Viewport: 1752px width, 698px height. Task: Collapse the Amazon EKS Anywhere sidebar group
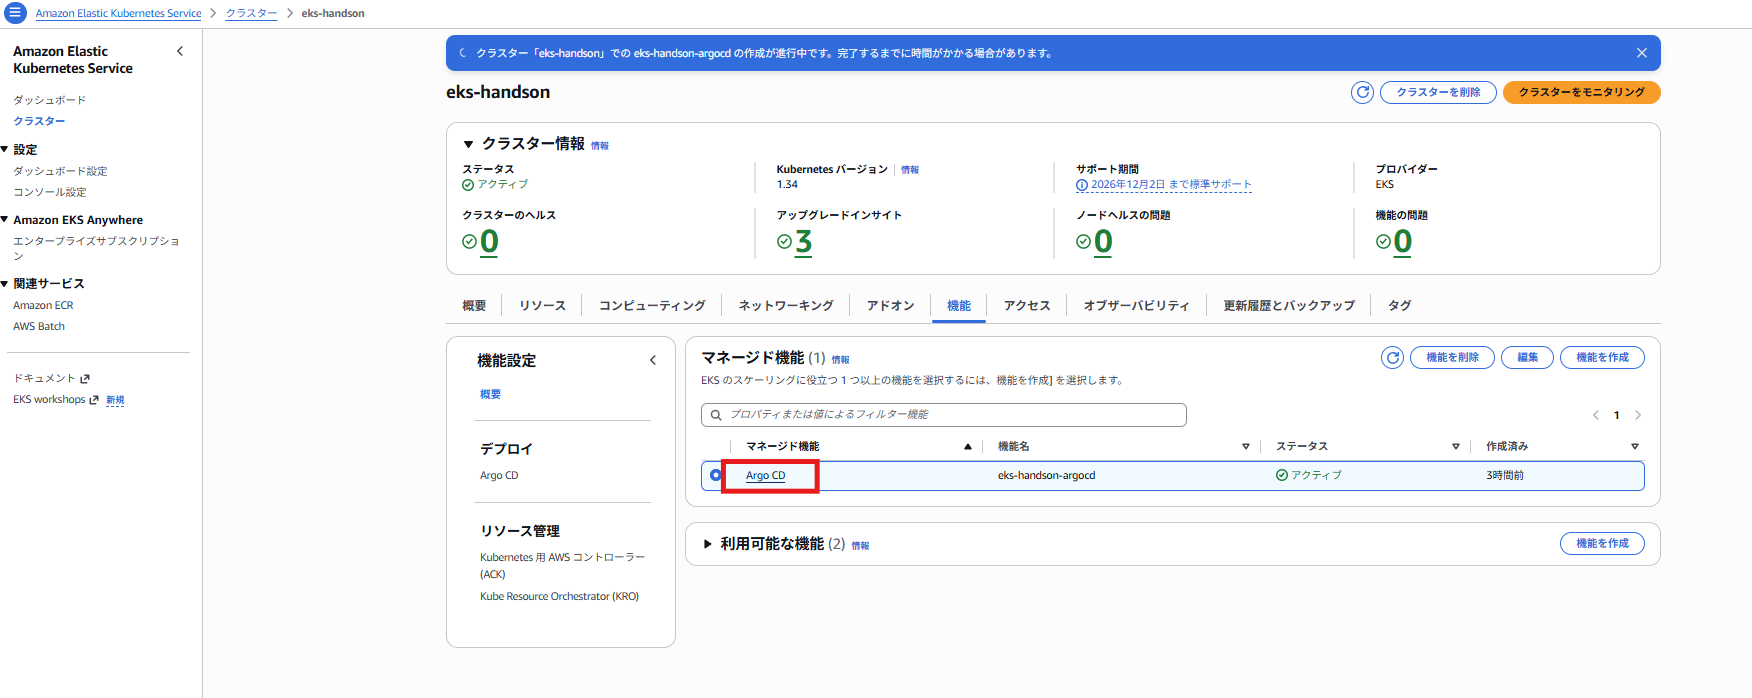[5, 219]
